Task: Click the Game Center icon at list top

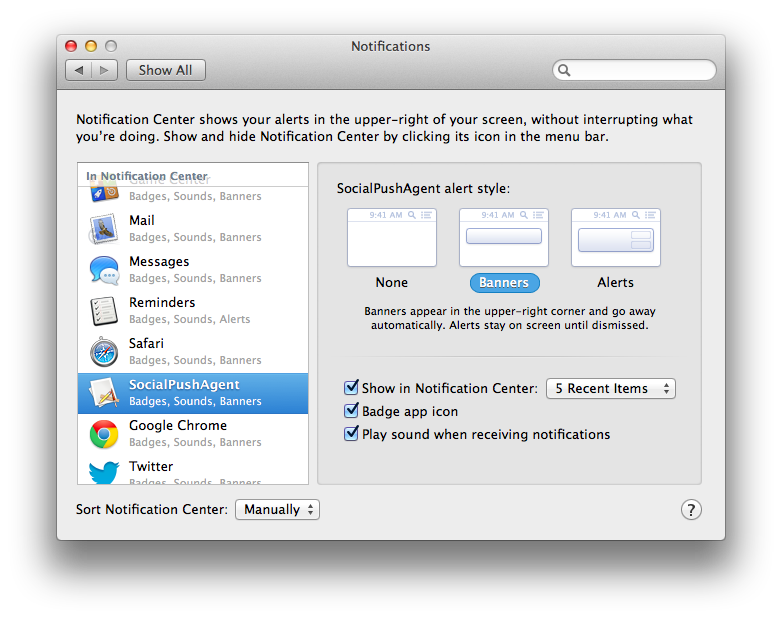Action: pos(105,194)
